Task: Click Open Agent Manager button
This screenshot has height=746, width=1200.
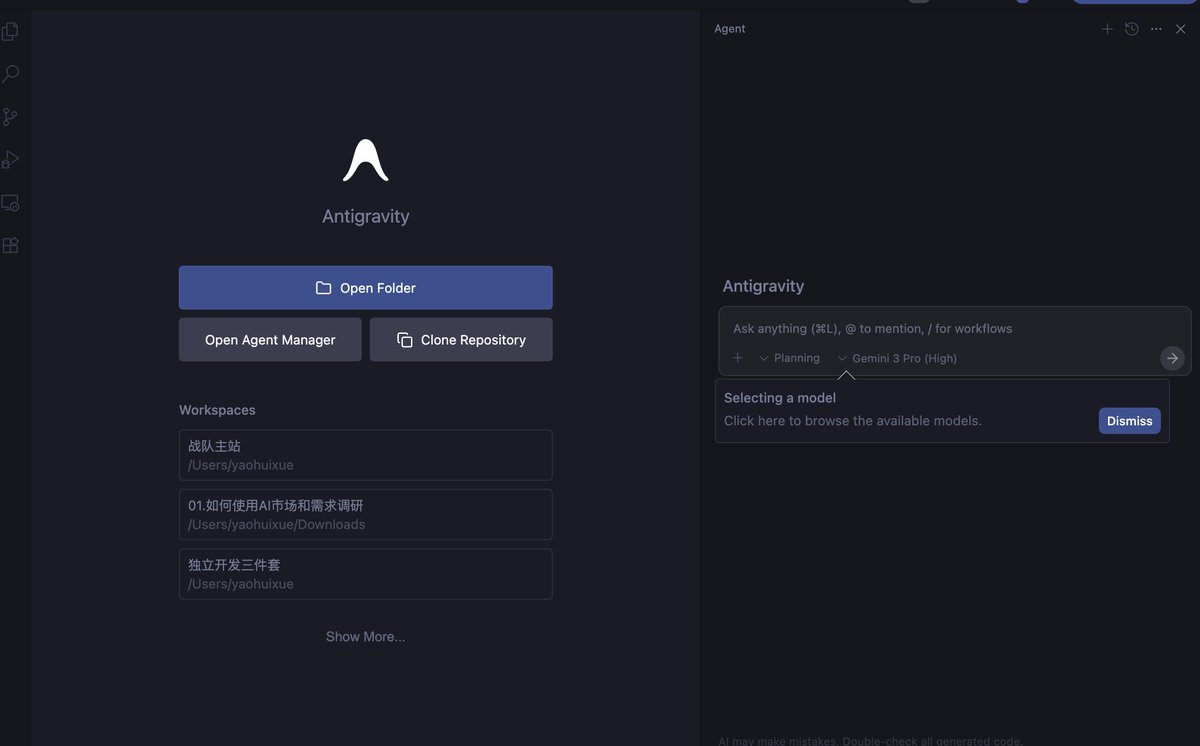Action: click(x=270, y=340)
